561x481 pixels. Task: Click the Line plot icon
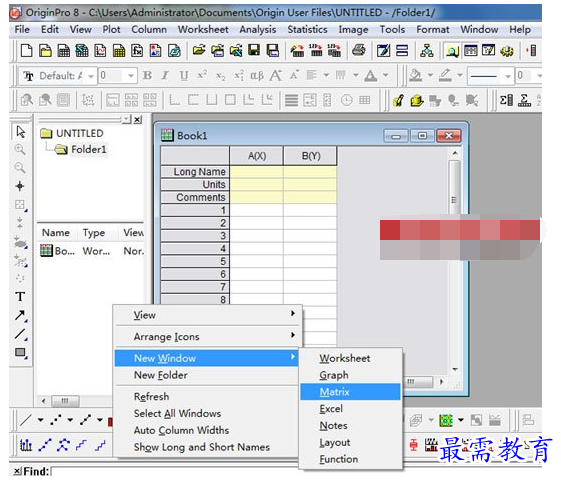(x=26, y=420)
